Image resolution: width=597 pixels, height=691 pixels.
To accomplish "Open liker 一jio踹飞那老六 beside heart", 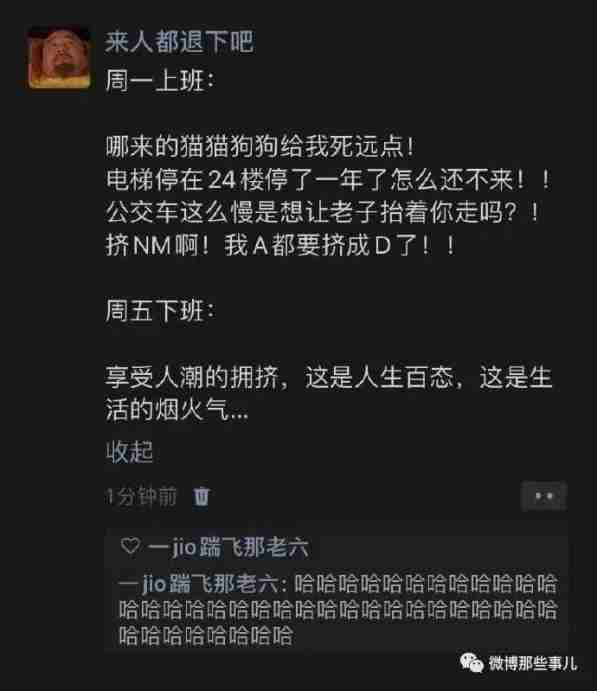I will (x=228, y=548).
